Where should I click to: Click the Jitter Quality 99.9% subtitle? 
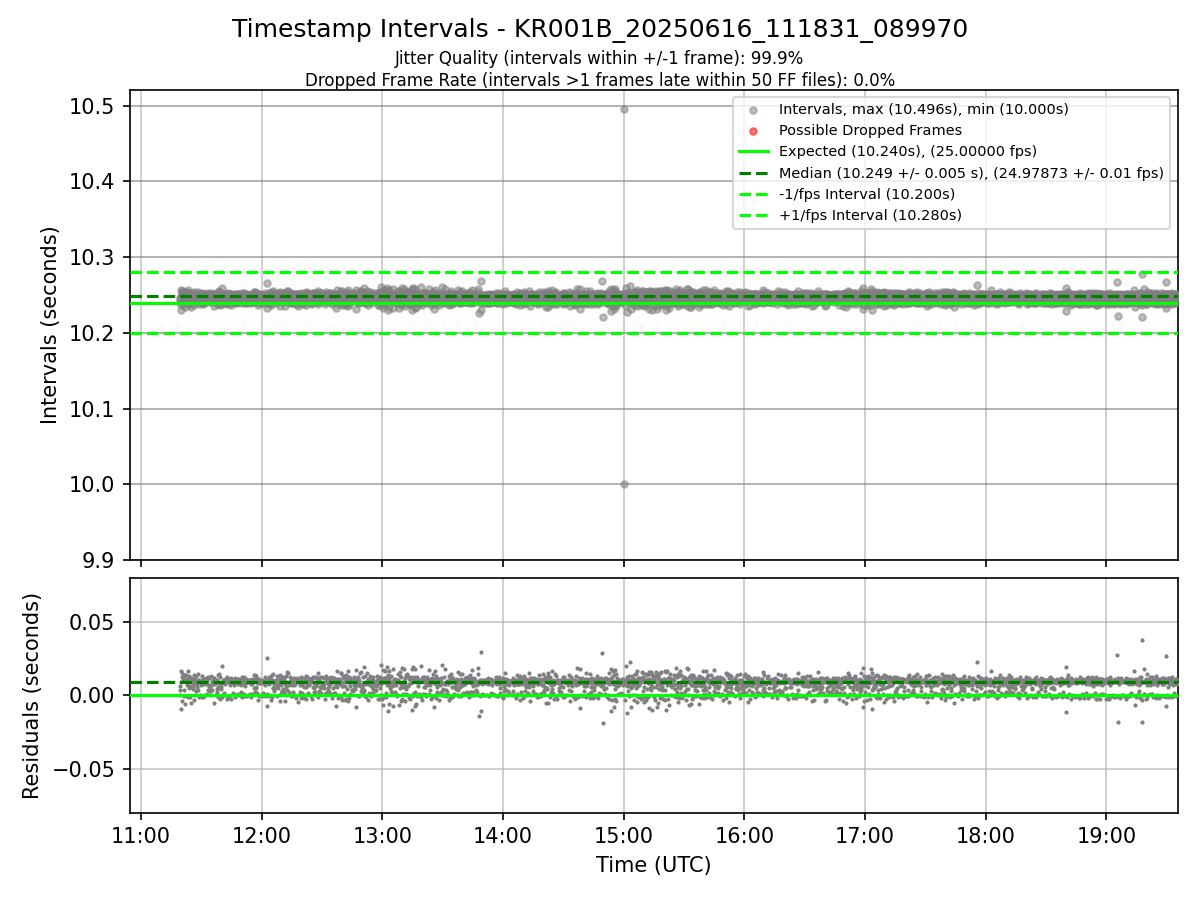click(x=599, y=58)
